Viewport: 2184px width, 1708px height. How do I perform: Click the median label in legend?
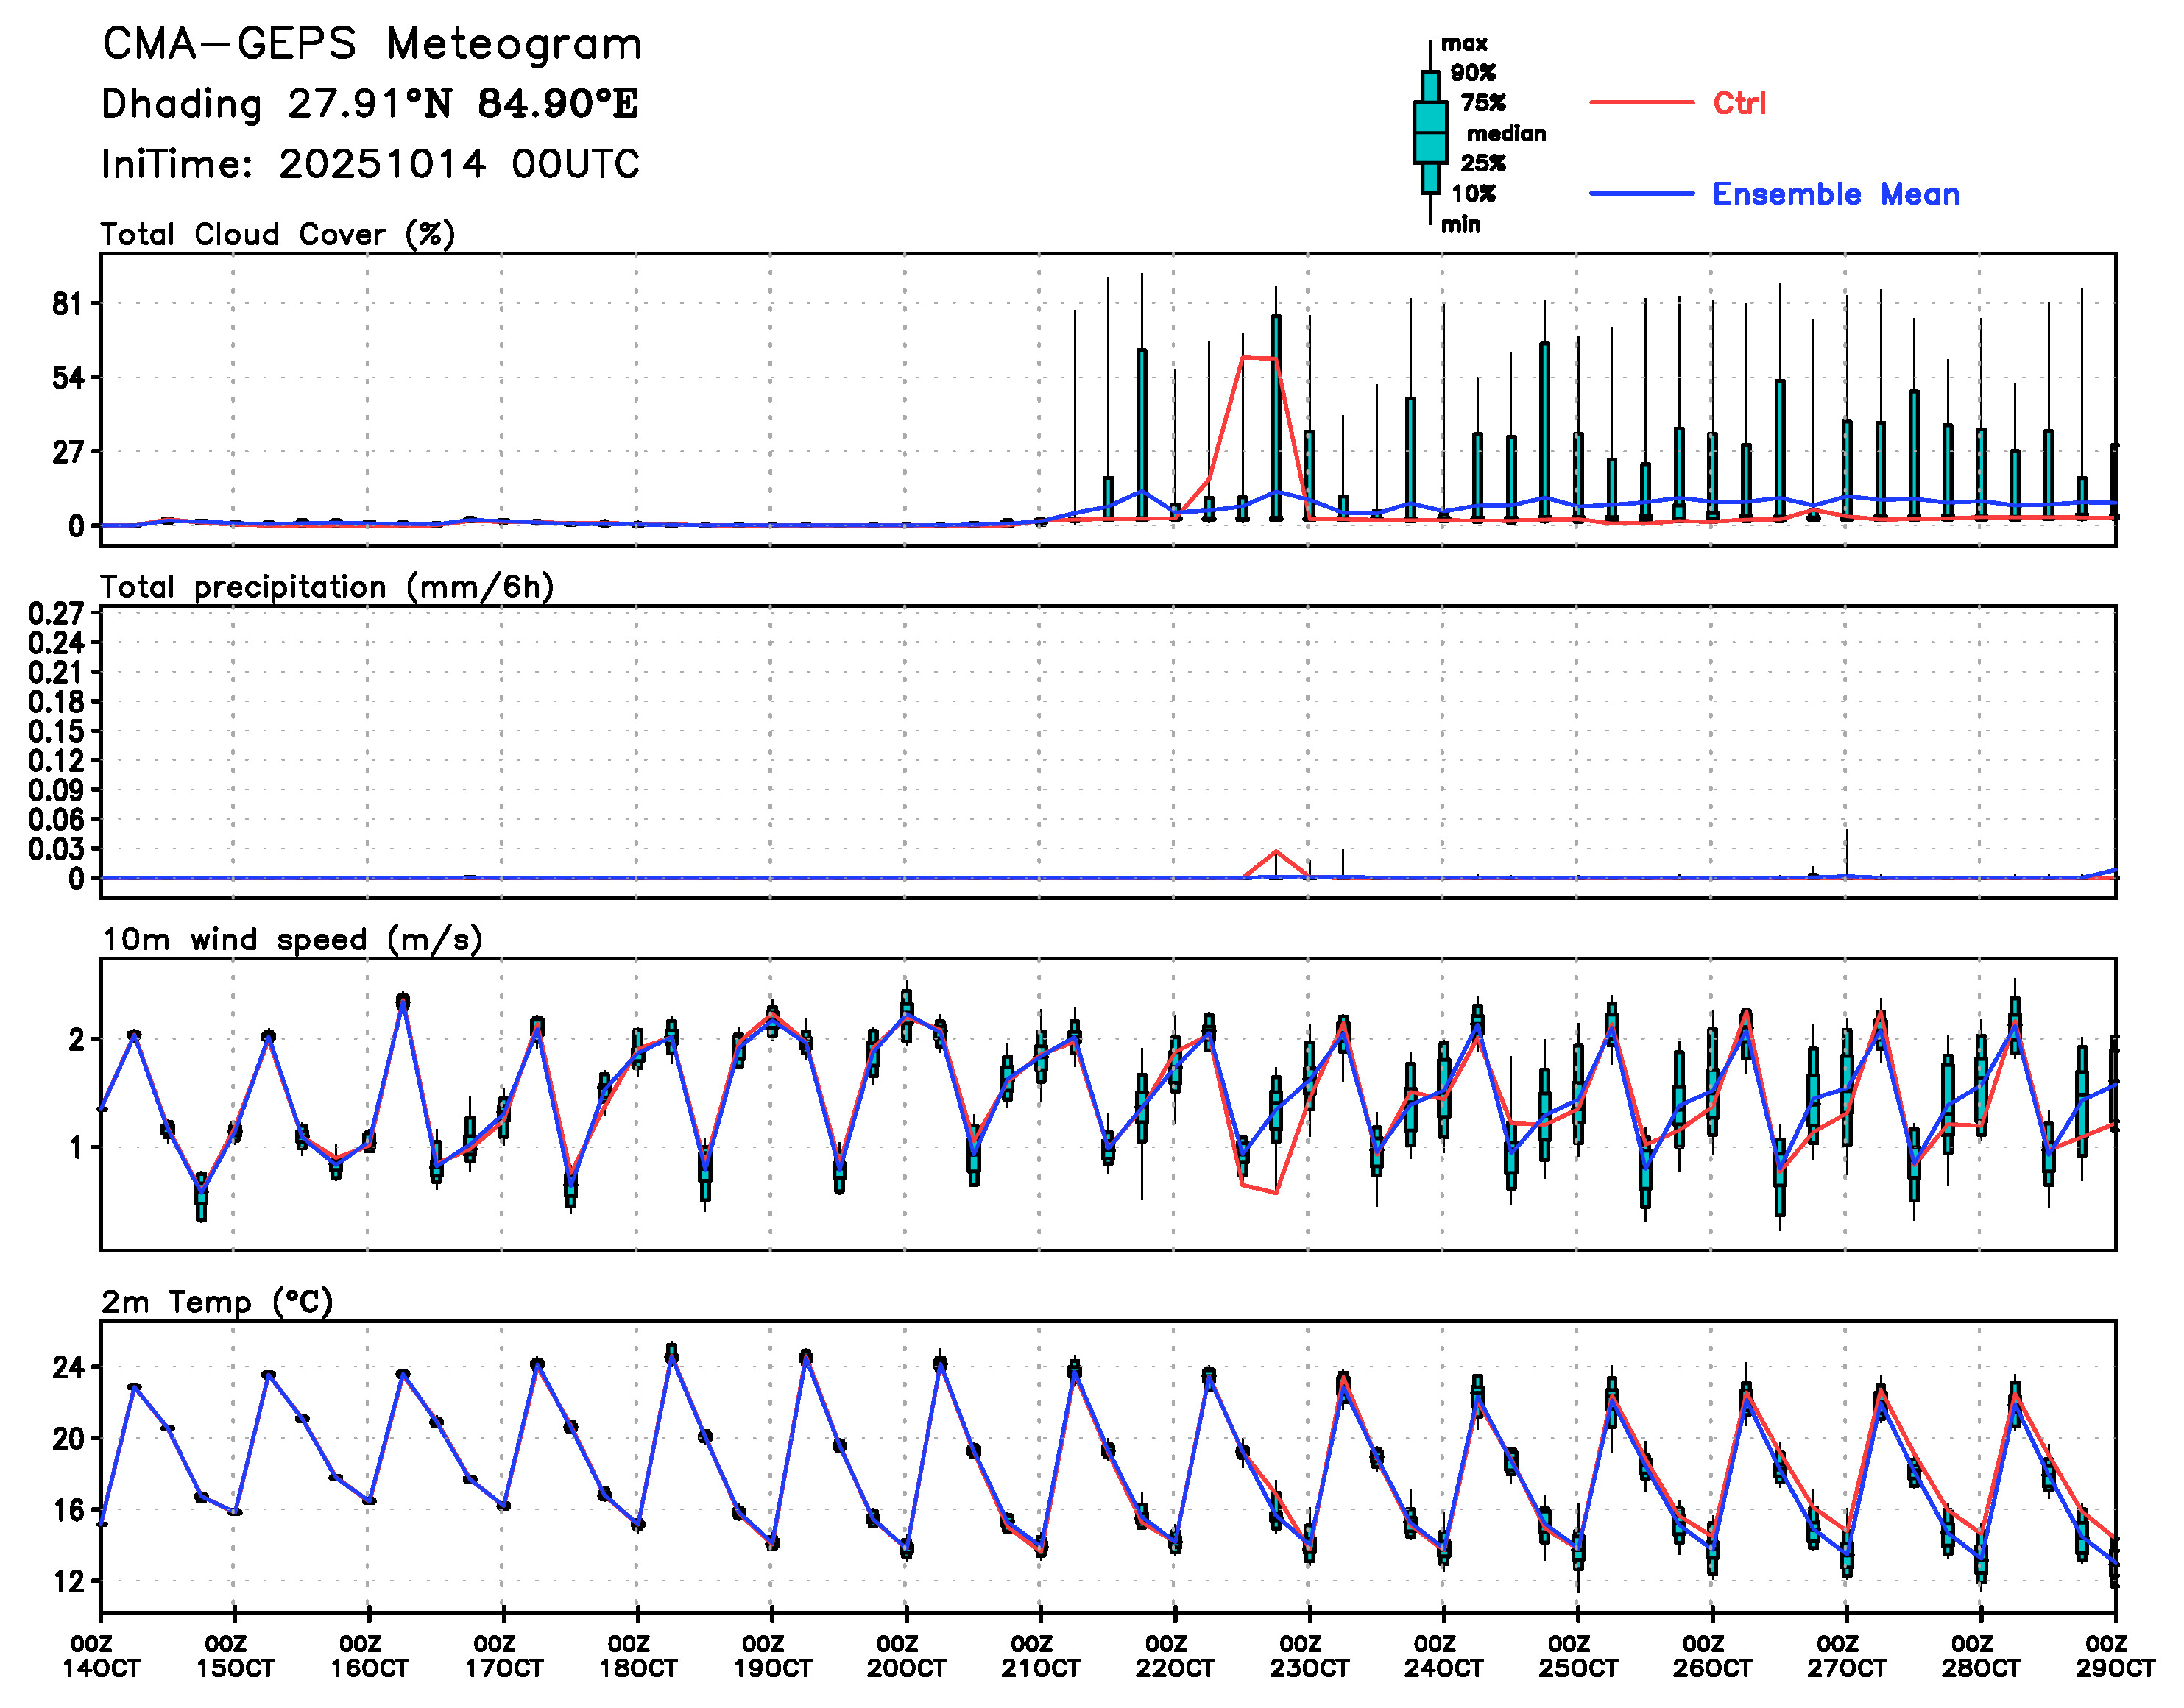[1506, 133]
